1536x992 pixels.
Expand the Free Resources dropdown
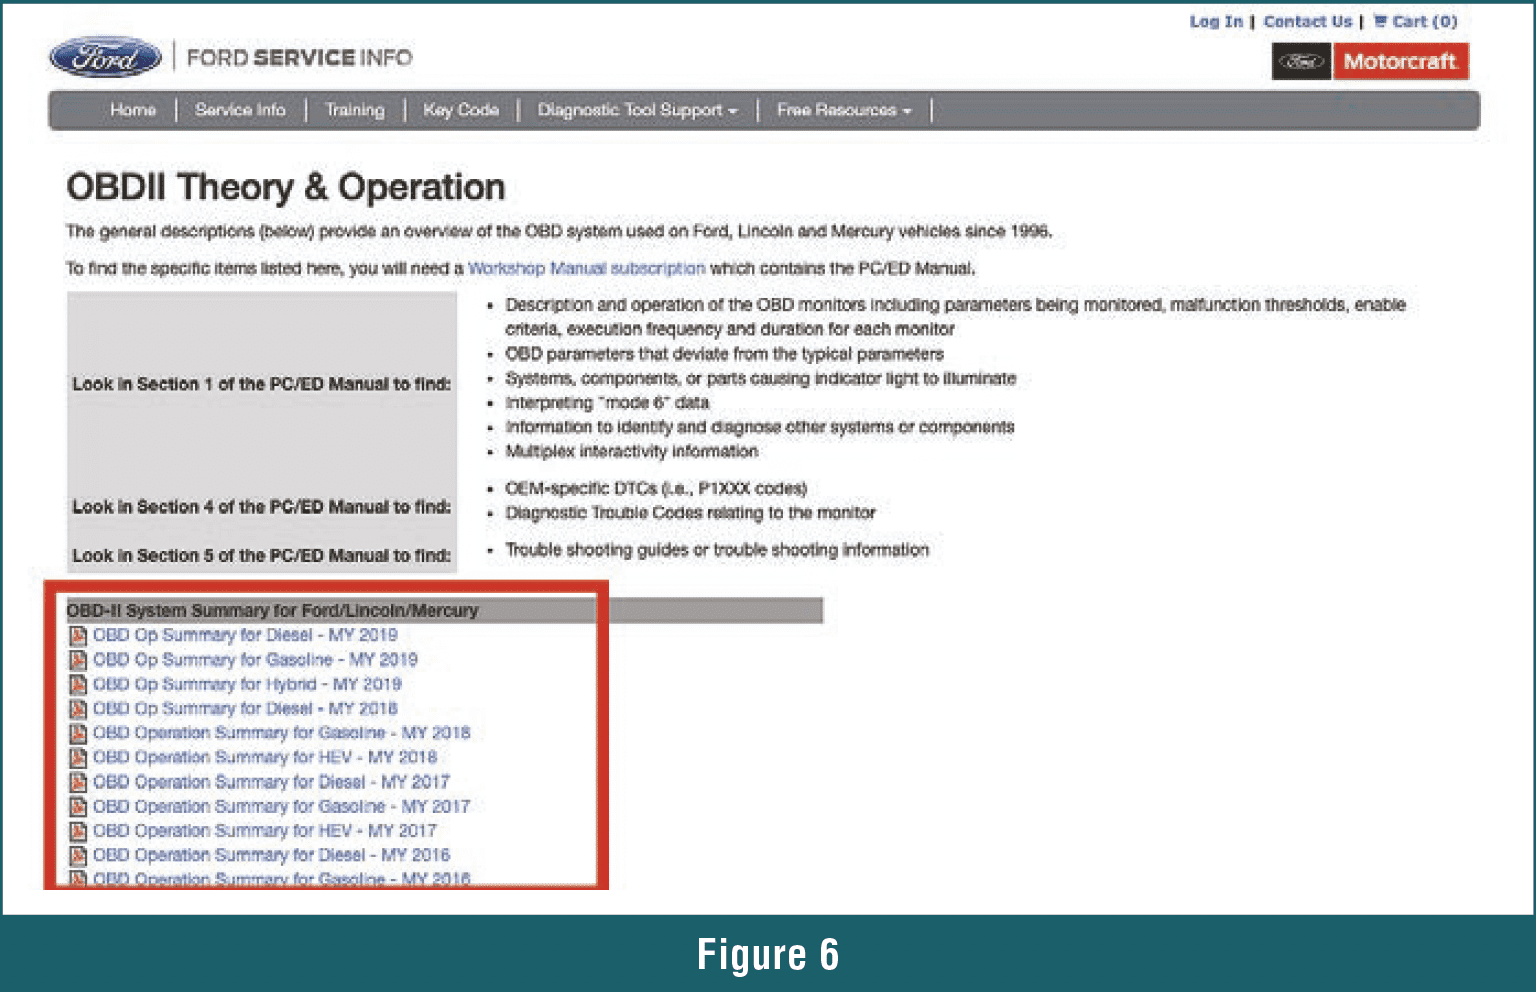(x=844, y=110)
